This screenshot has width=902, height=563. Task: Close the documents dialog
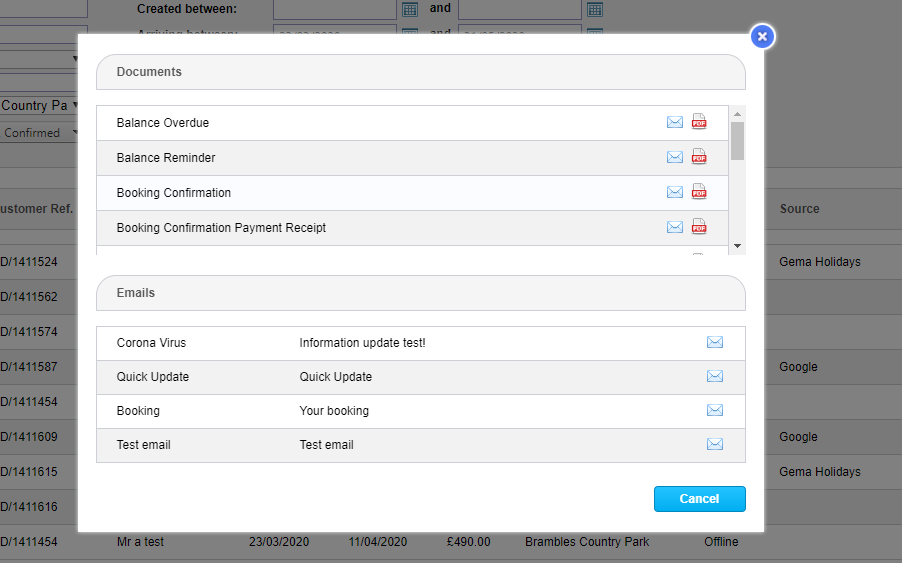point(762,37)
